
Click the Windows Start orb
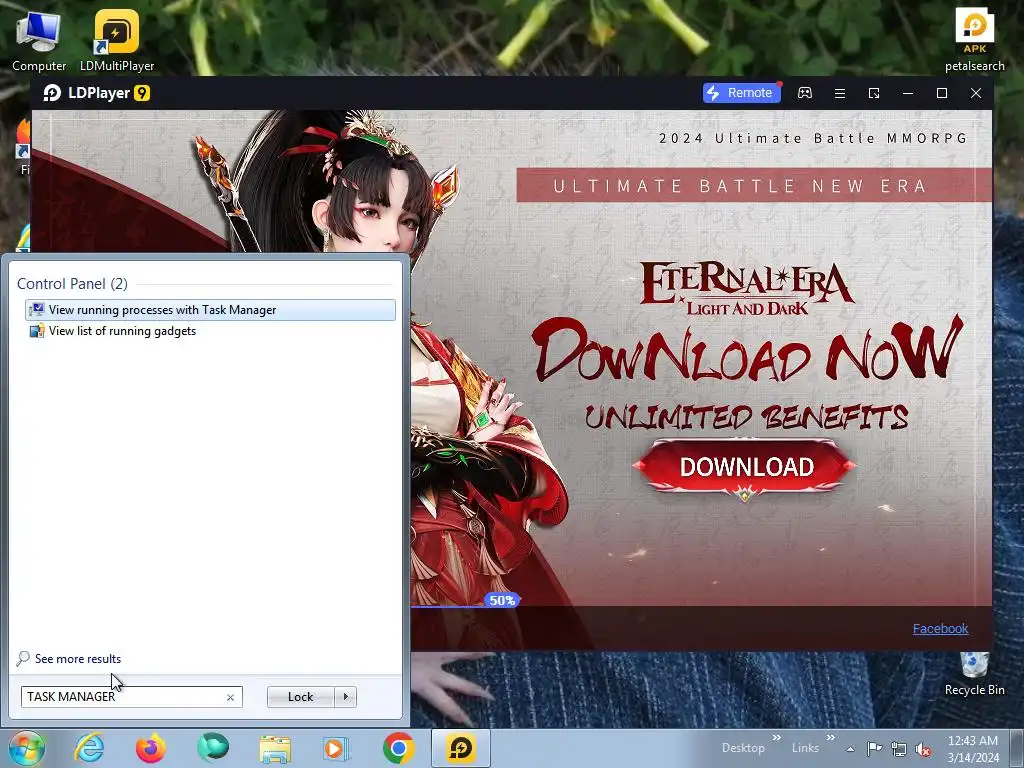(x=27, y=748)
